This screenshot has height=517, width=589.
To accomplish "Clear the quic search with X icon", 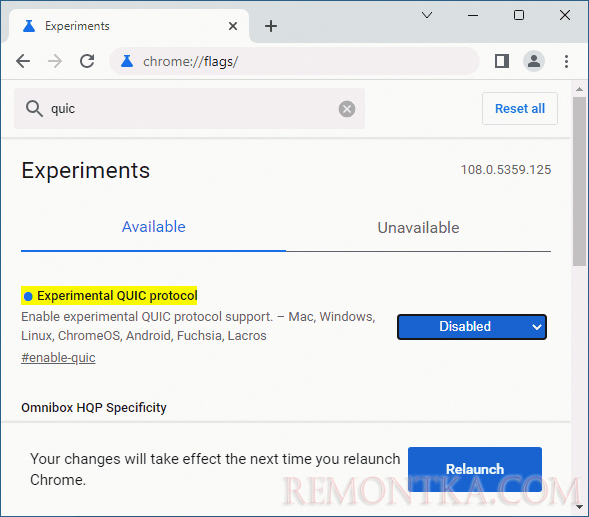I will [347, 109].
